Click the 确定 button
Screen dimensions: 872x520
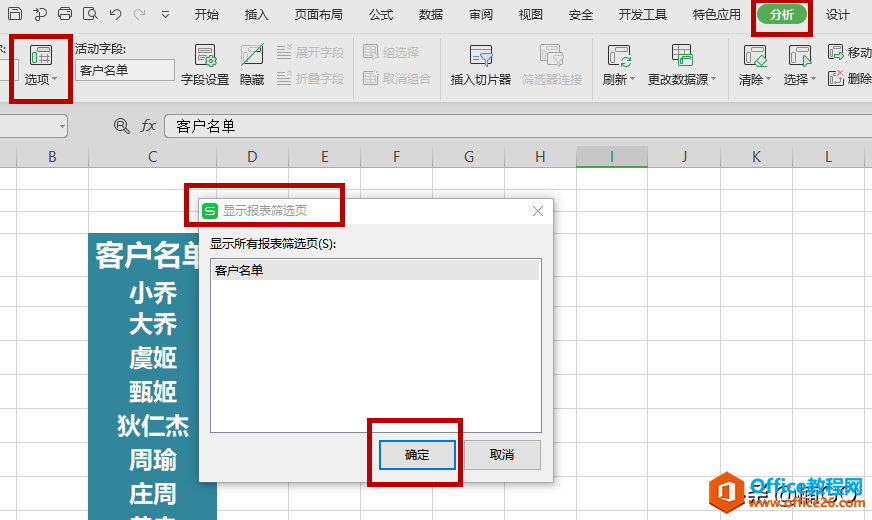417,455
